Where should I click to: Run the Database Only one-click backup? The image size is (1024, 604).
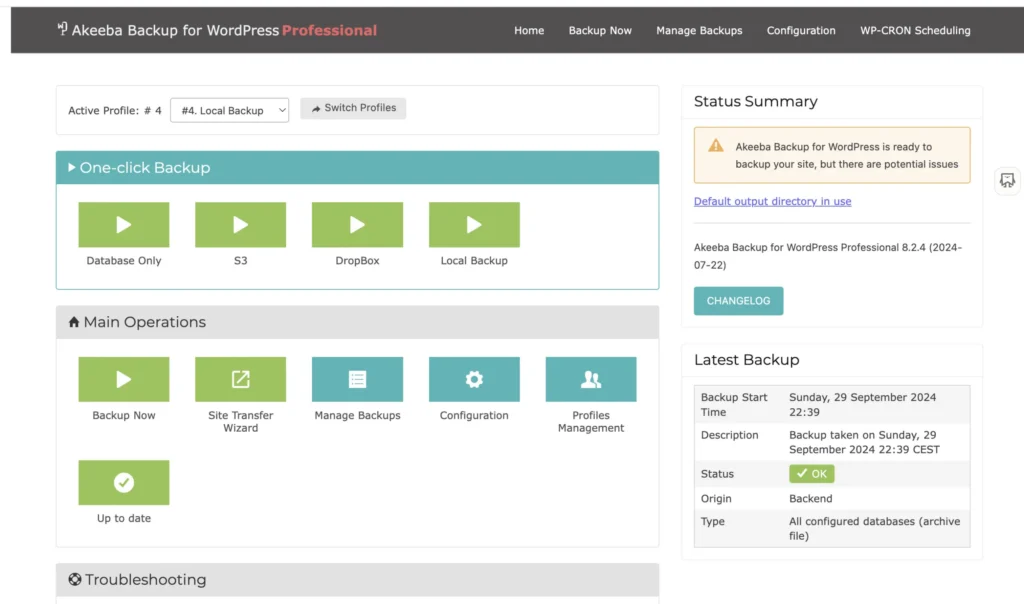pos(123,225)
